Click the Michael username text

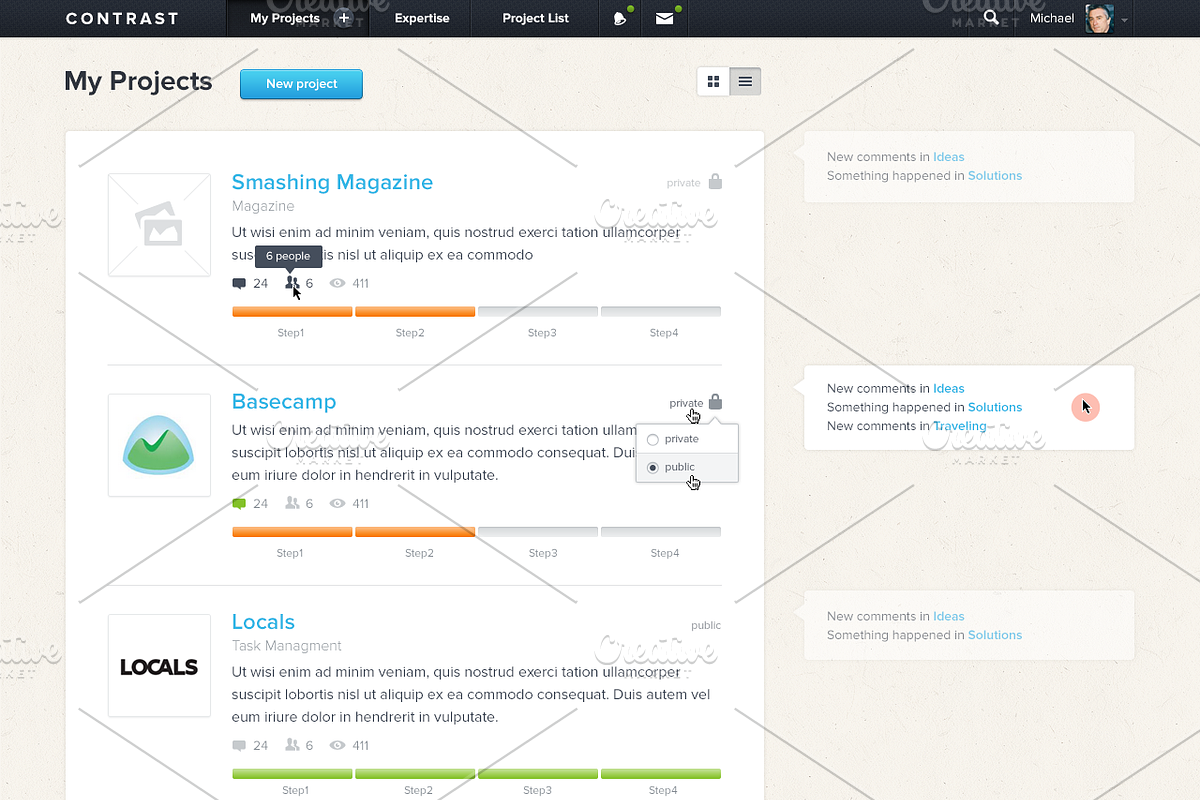point(1052,18)
